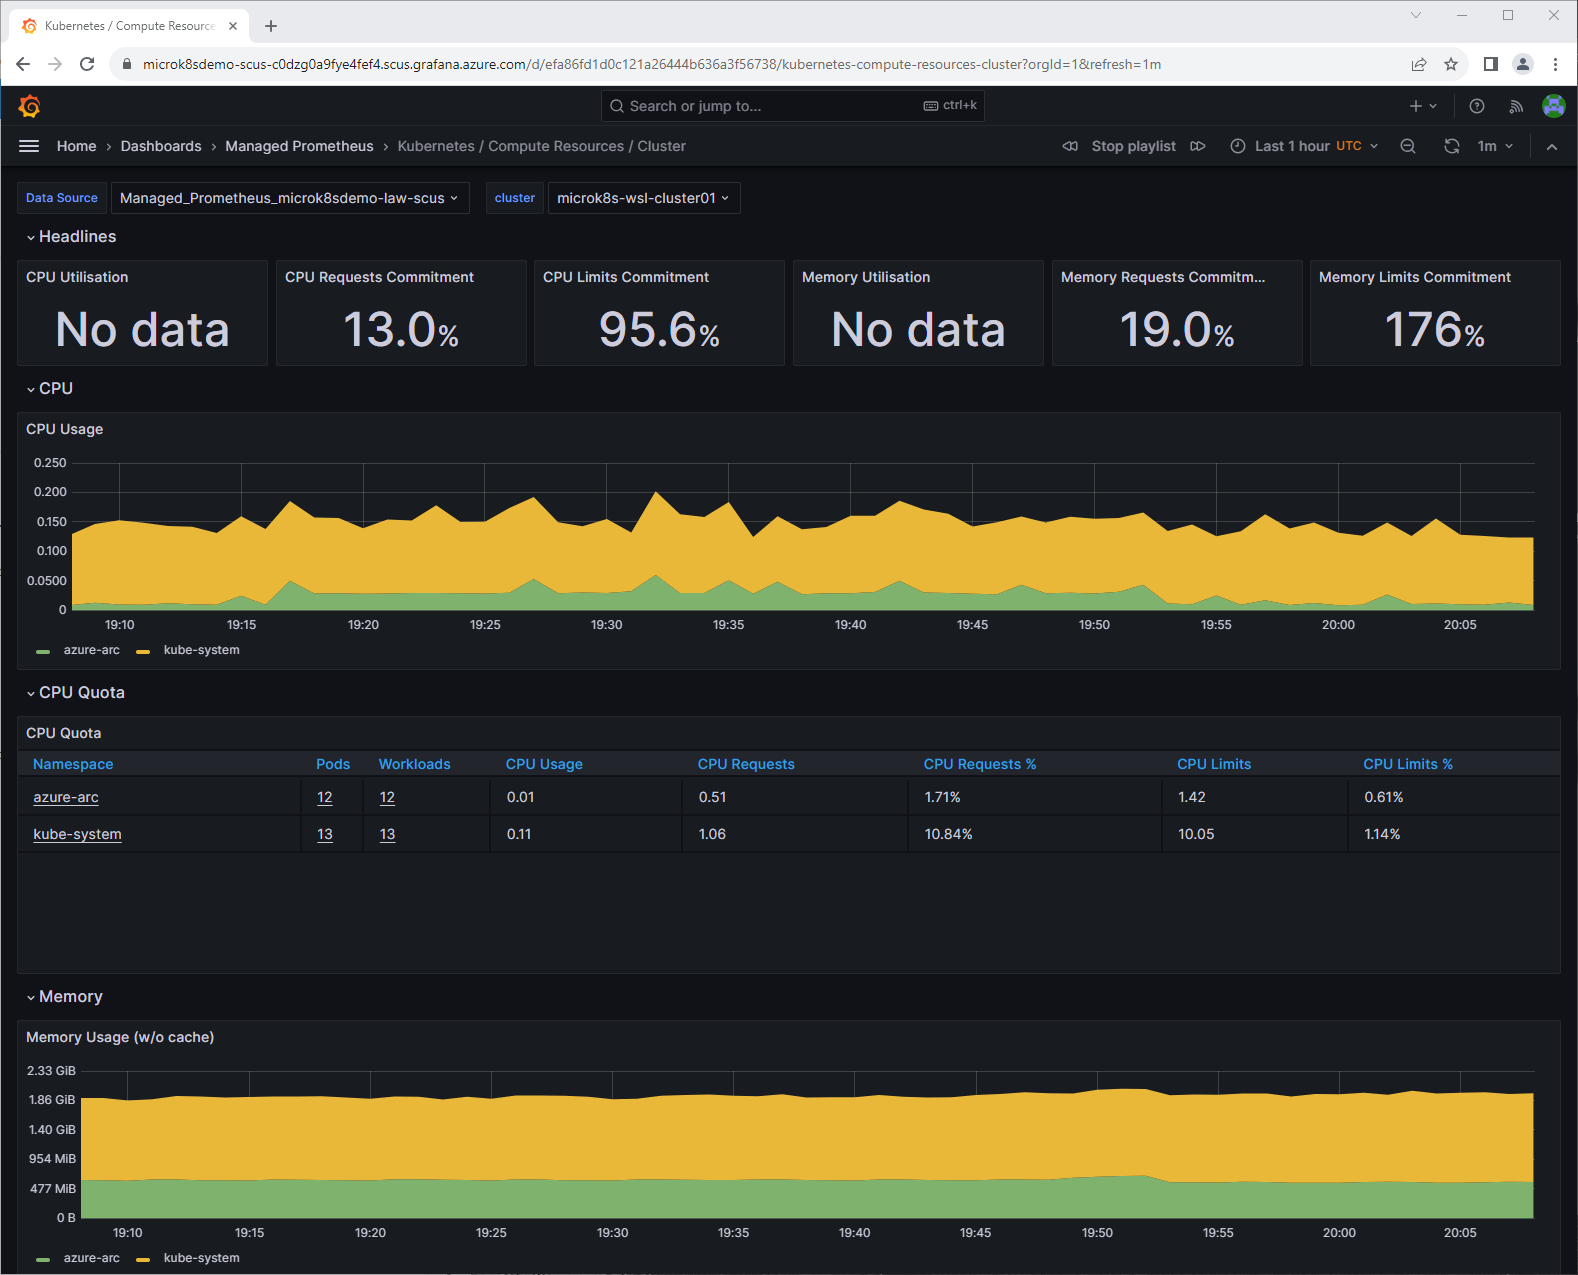Screen dimensions: 1578x1275
Task: Open the cluster microk8s-wsl-cluster01 dropdown
Action: click(x=643, y=198)
